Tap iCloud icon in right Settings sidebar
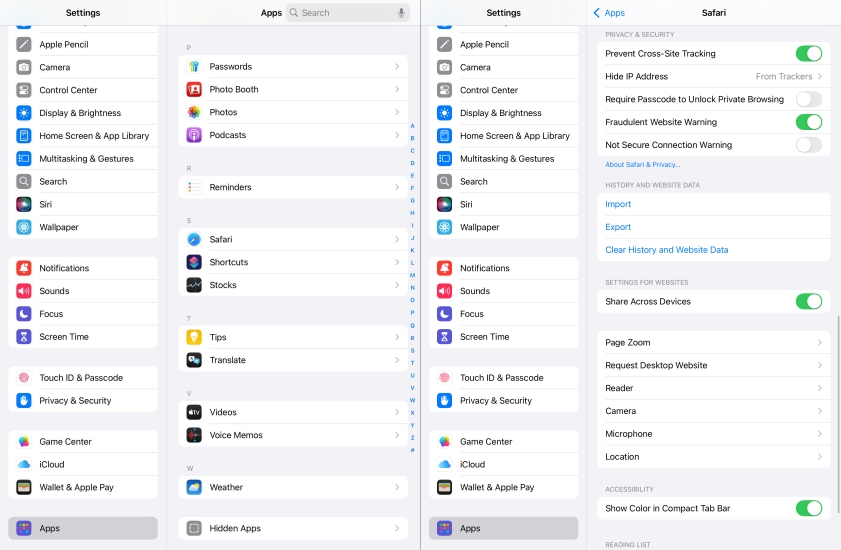This screenshot has width=841, height=550. coord(444,465)
